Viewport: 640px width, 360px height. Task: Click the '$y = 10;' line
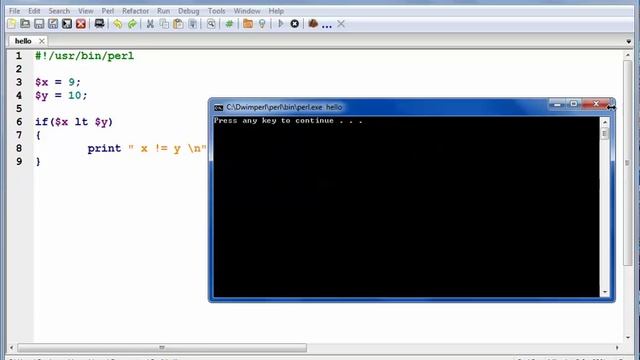61,95
